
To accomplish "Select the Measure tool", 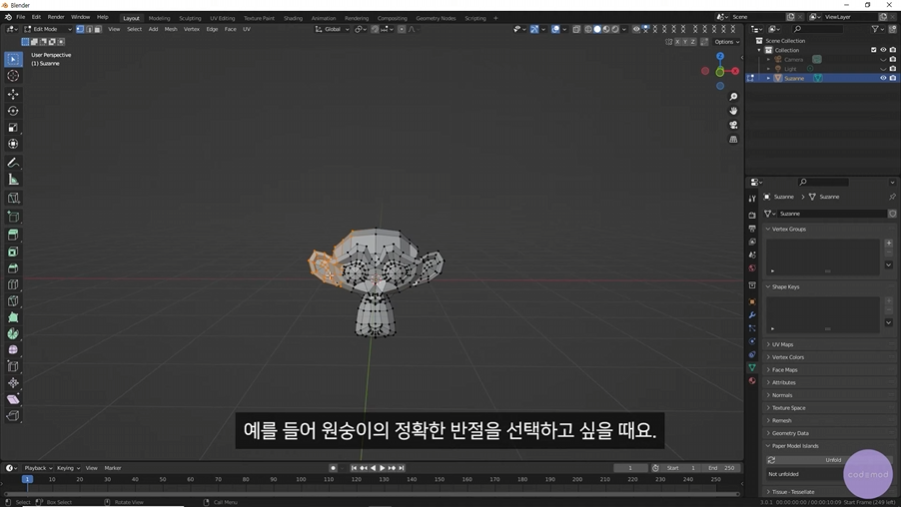I will click(x=13, y=180).
